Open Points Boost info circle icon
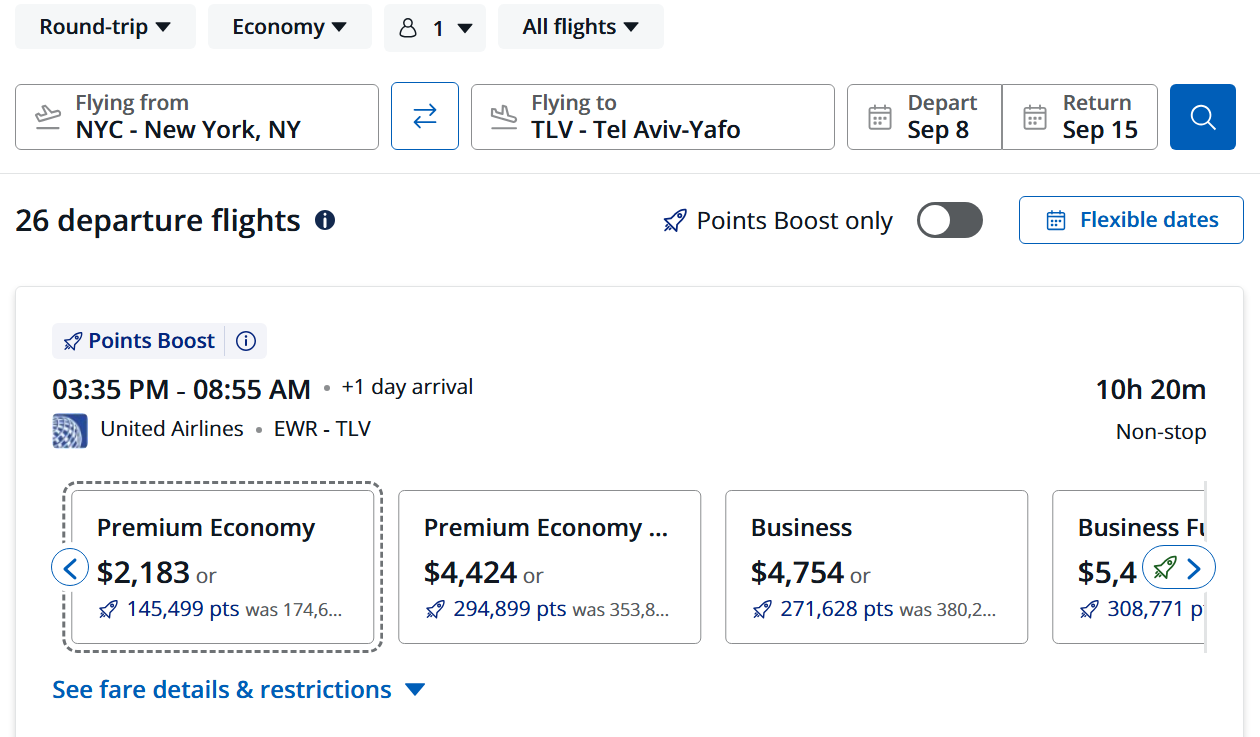The image size is (1260, 737). point(246,341)
